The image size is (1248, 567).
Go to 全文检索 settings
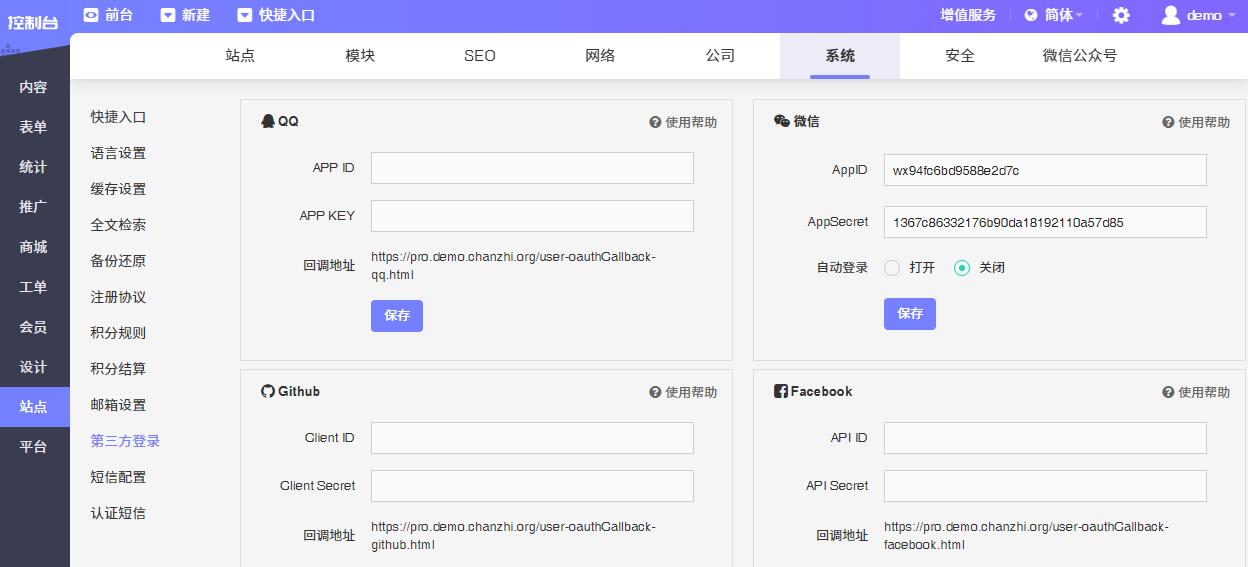(x=118, y=225)
